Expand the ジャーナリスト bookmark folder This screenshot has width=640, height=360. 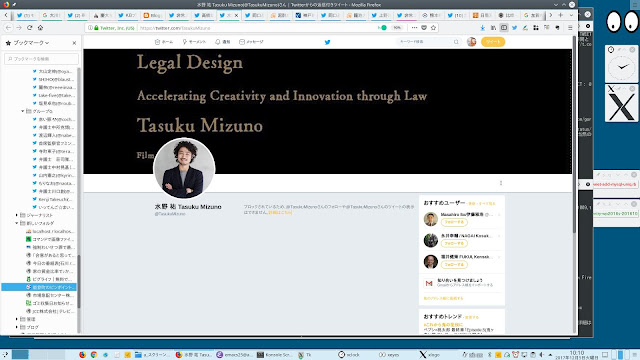[17, 215]
